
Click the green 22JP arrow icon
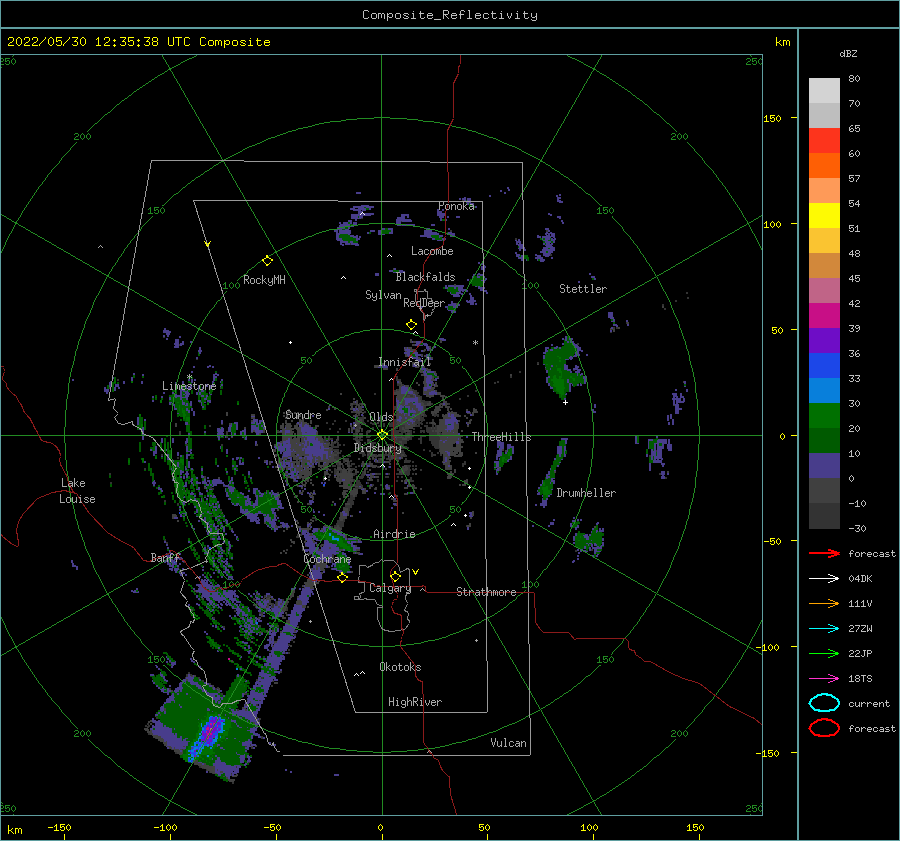824,653
